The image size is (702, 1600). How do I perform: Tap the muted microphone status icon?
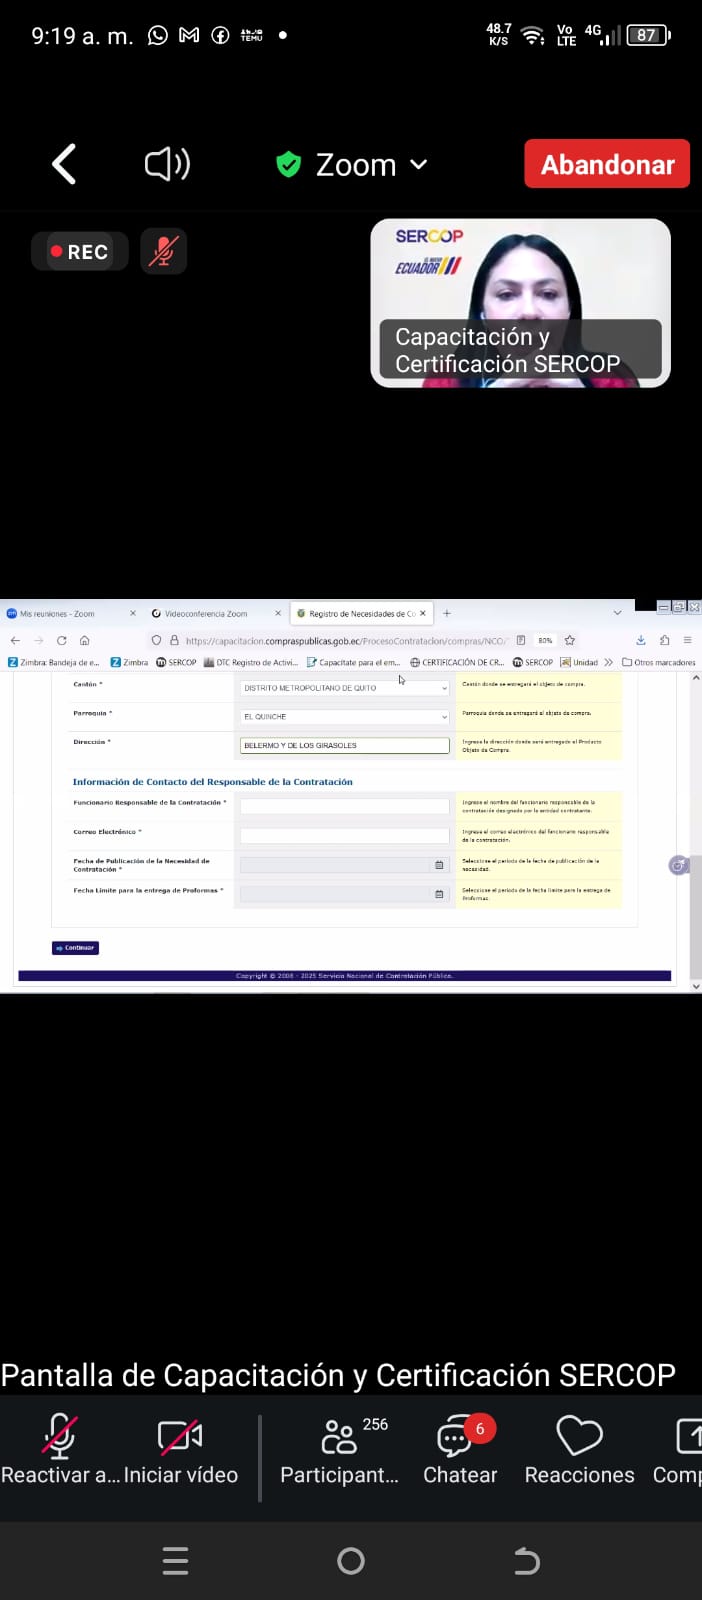click(163, 252)
